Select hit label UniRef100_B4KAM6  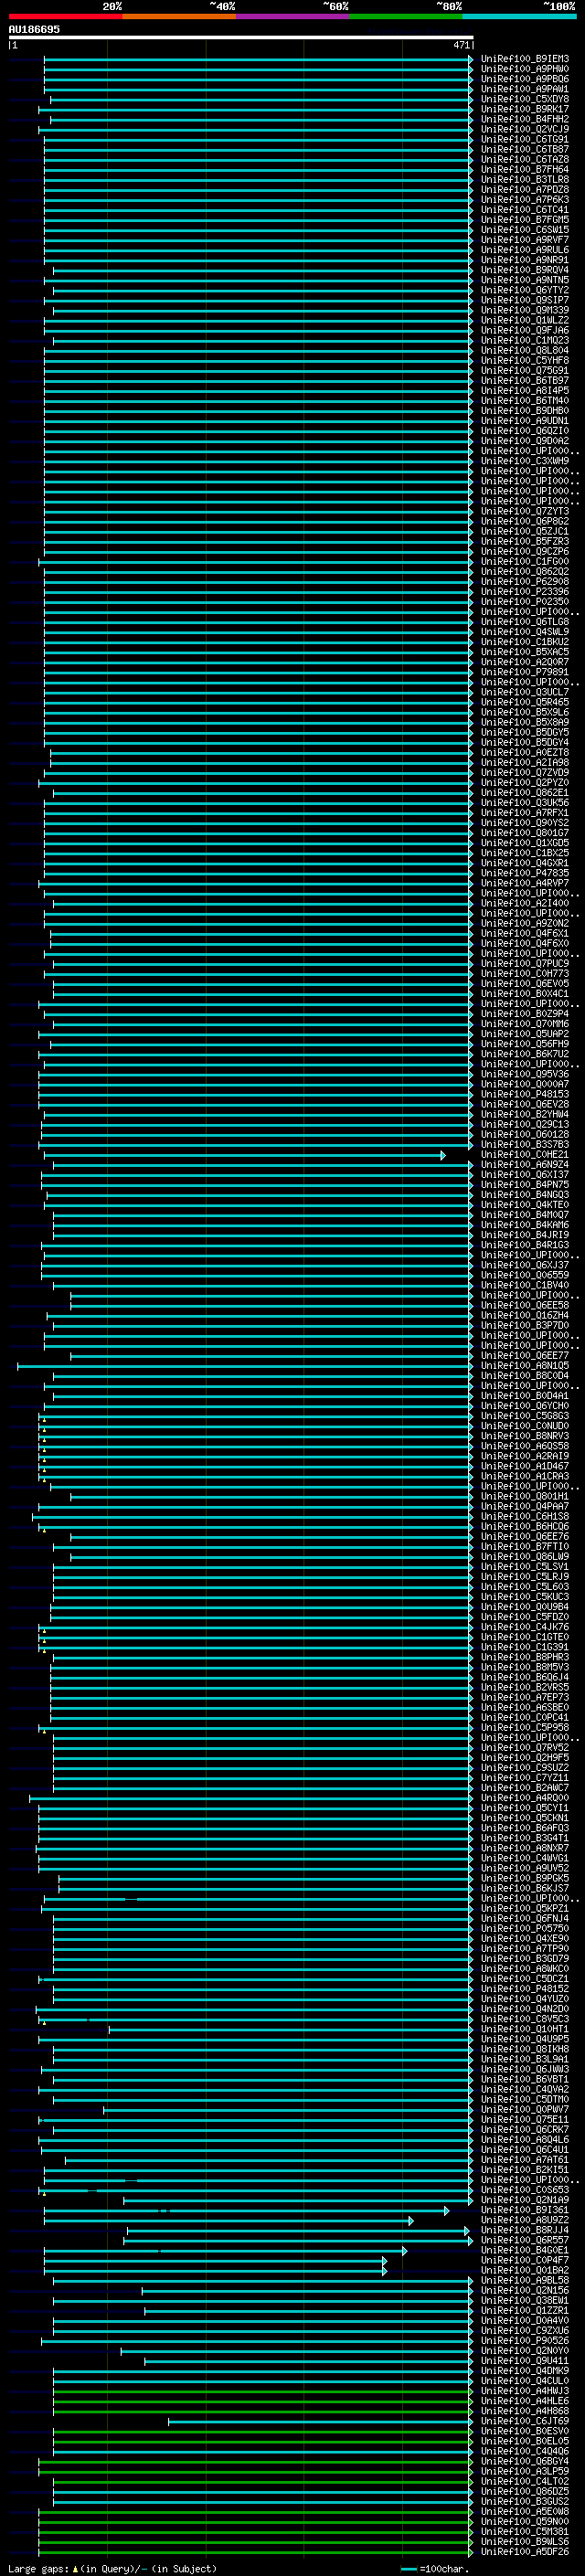525,1225
